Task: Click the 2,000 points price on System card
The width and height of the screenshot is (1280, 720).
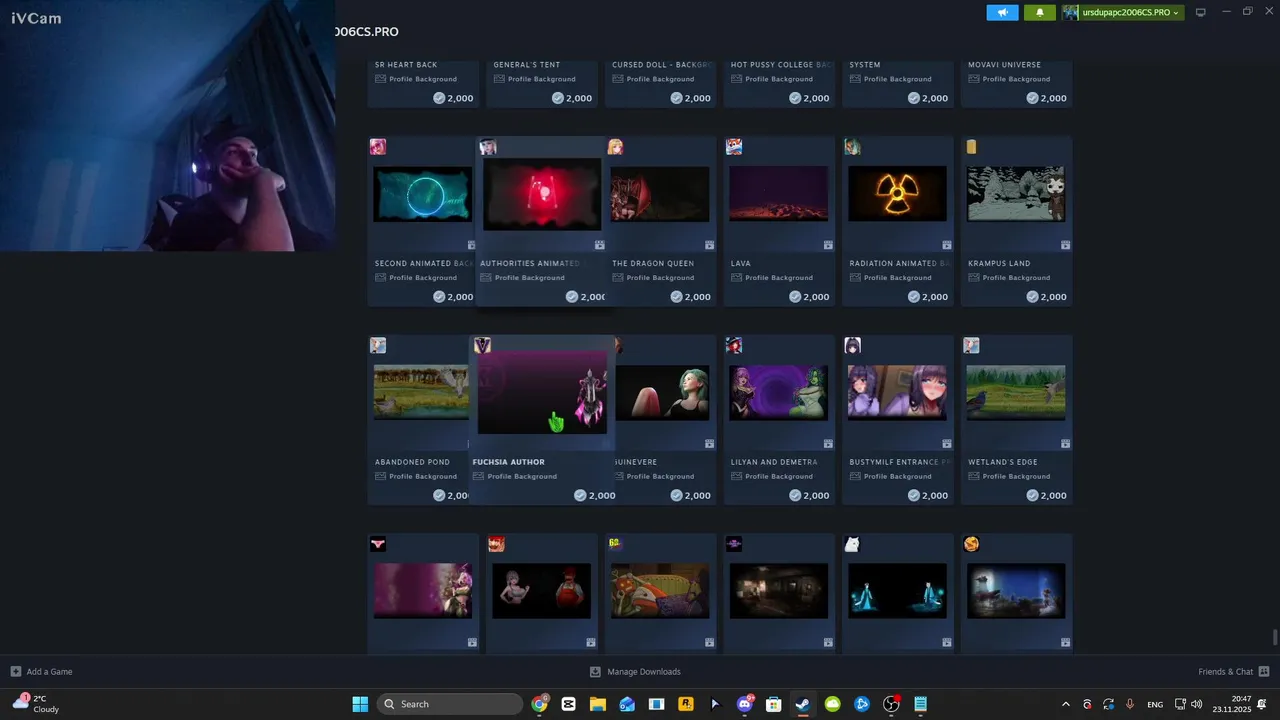Action: coord(927,98)
